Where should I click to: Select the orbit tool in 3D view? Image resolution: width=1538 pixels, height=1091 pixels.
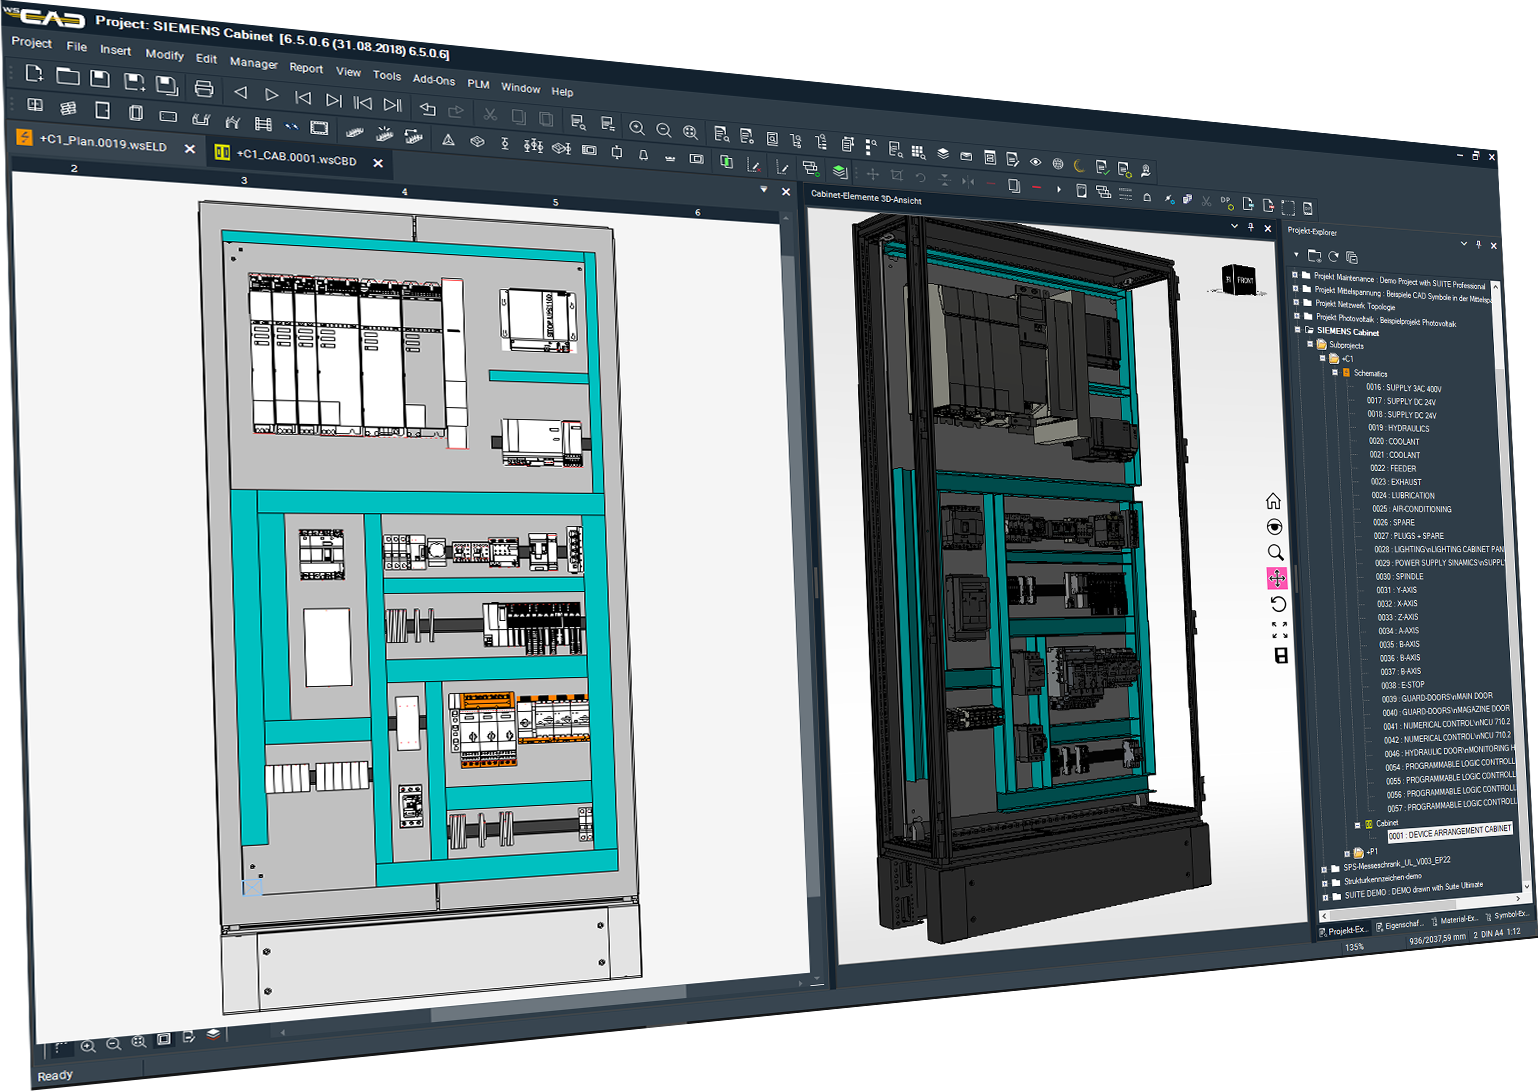1274,527
